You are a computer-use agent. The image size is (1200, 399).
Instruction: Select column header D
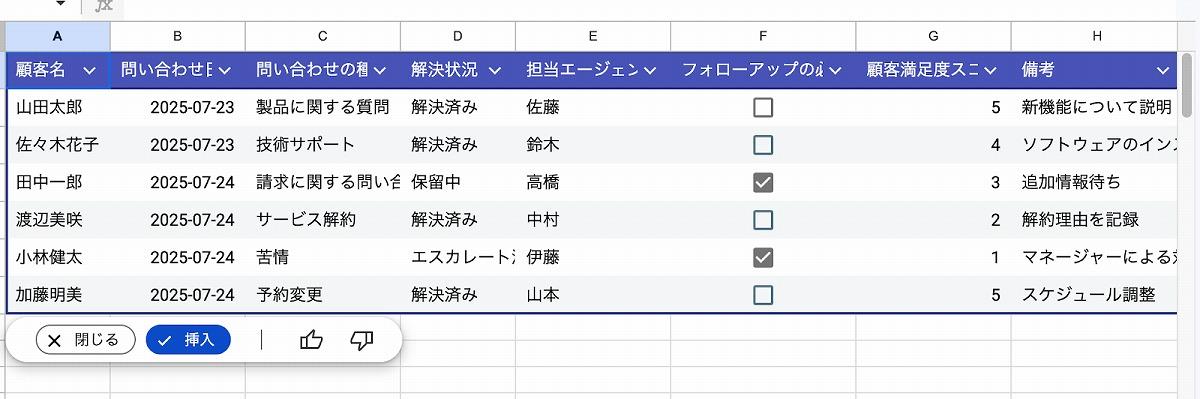click(x=458, y=36)
